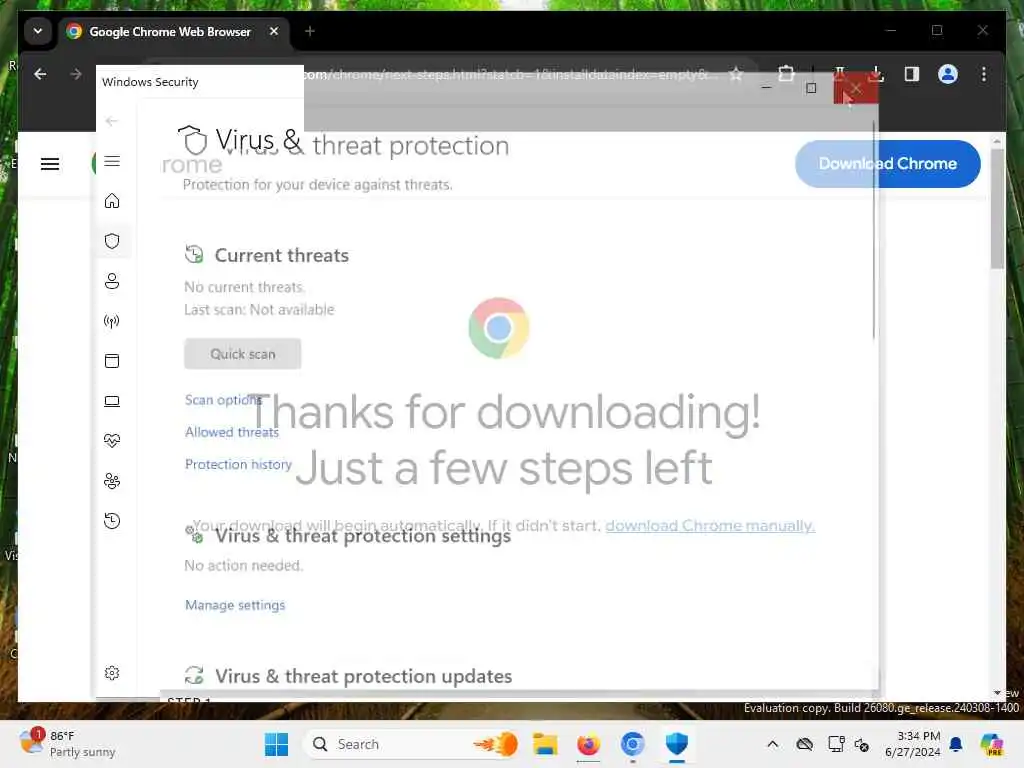
Task: Open App & browser control icon
Action: click(x=112, y=361)
